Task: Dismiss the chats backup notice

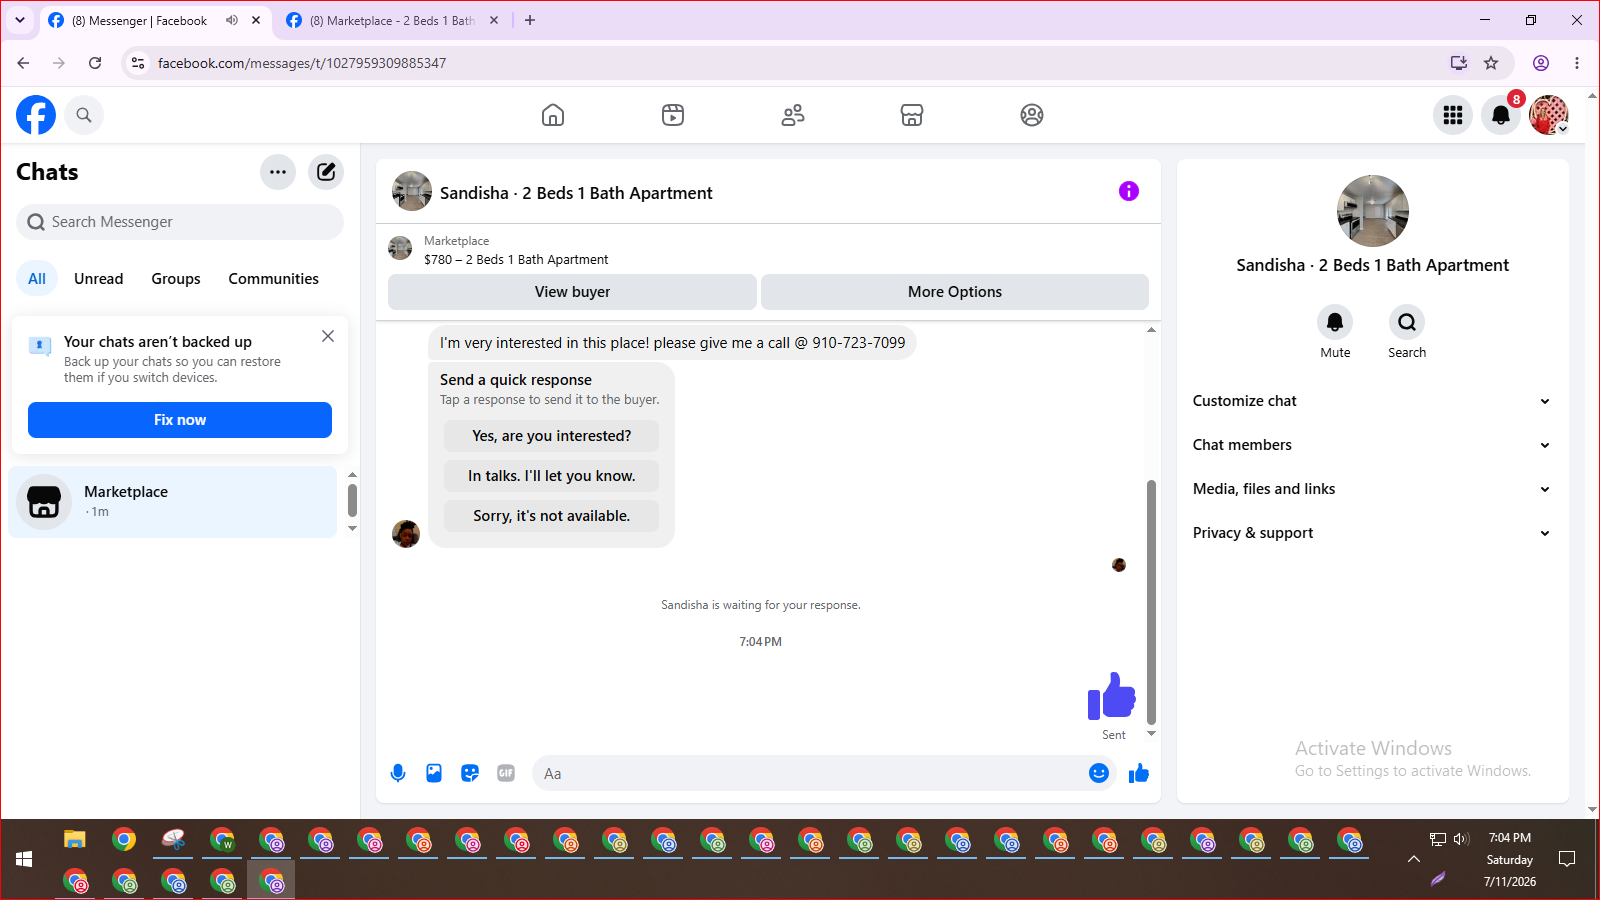Action: (x=328, y=336)
